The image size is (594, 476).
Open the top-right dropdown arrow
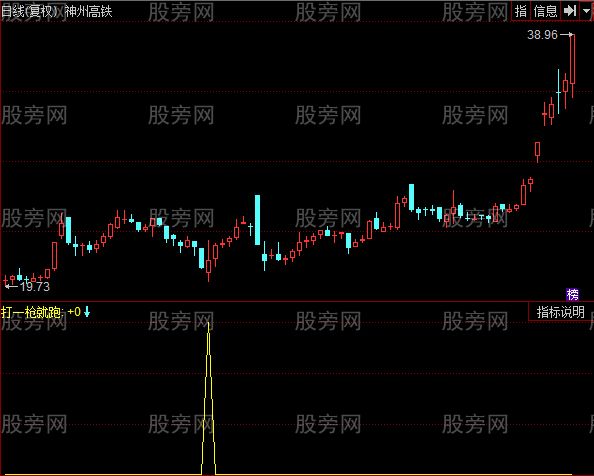point(586,11)
